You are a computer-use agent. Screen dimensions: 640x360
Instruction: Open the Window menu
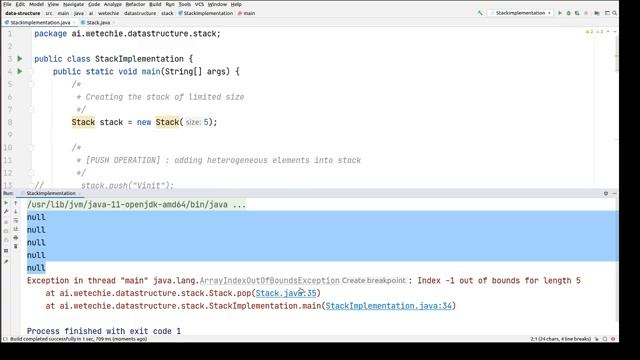click(217, 4)
